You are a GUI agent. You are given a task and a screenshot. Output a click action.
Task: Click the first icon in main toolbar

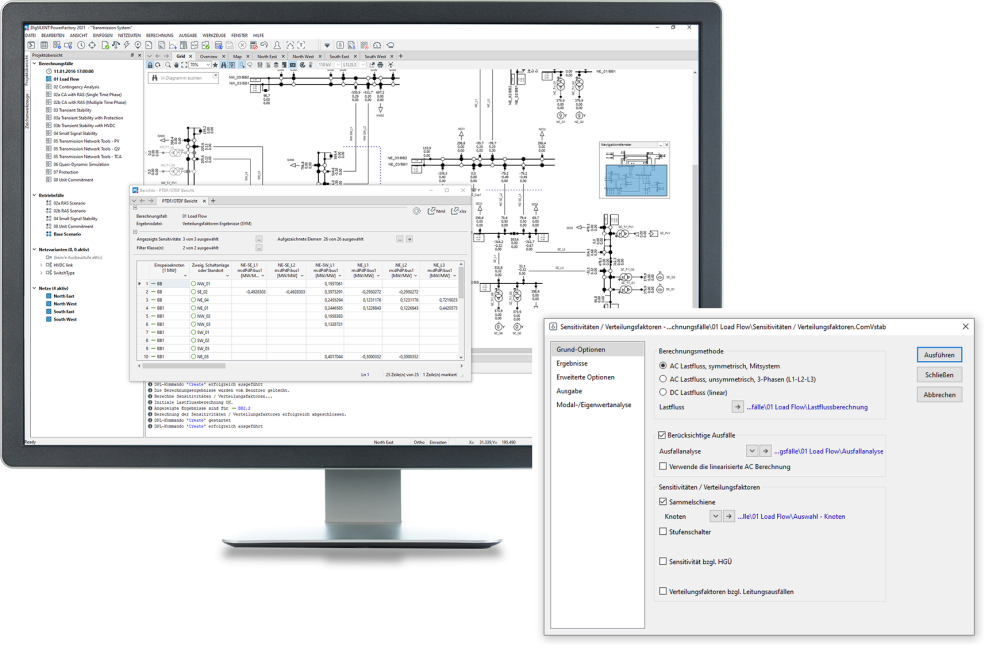click(x=31, y=45)
